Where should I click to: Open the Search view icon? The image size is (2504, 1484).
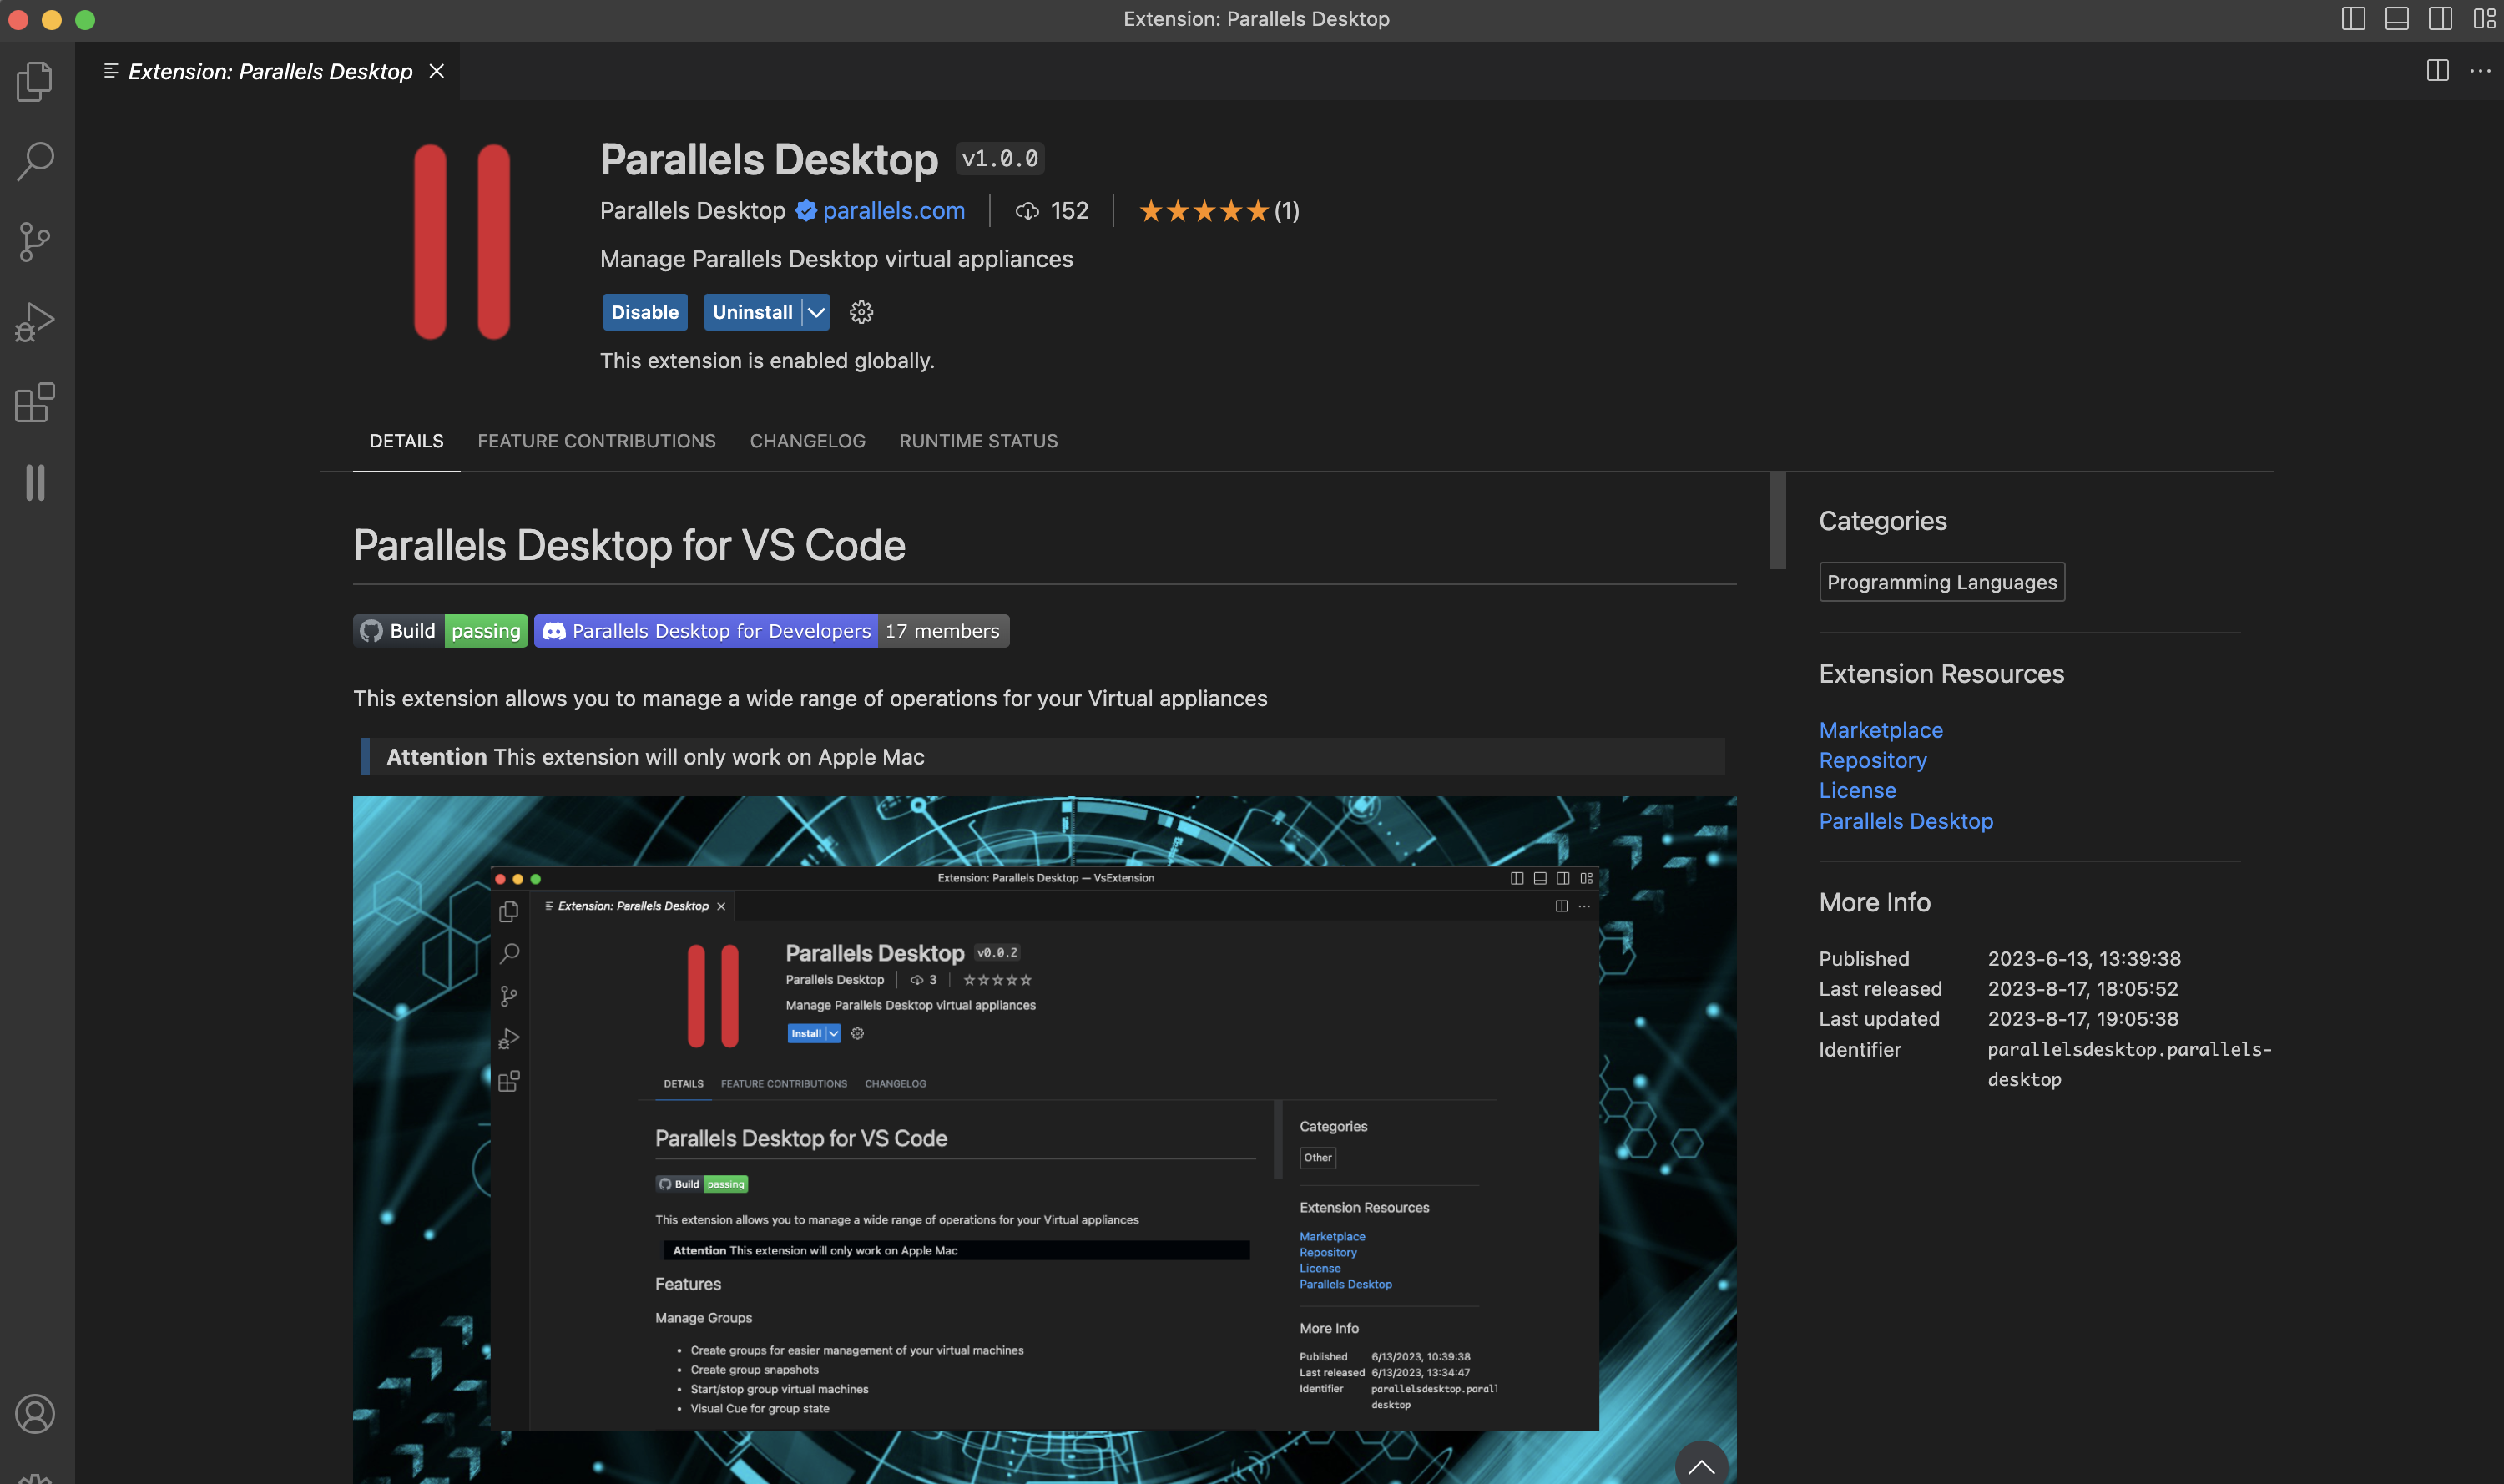[x=35, y=161]
